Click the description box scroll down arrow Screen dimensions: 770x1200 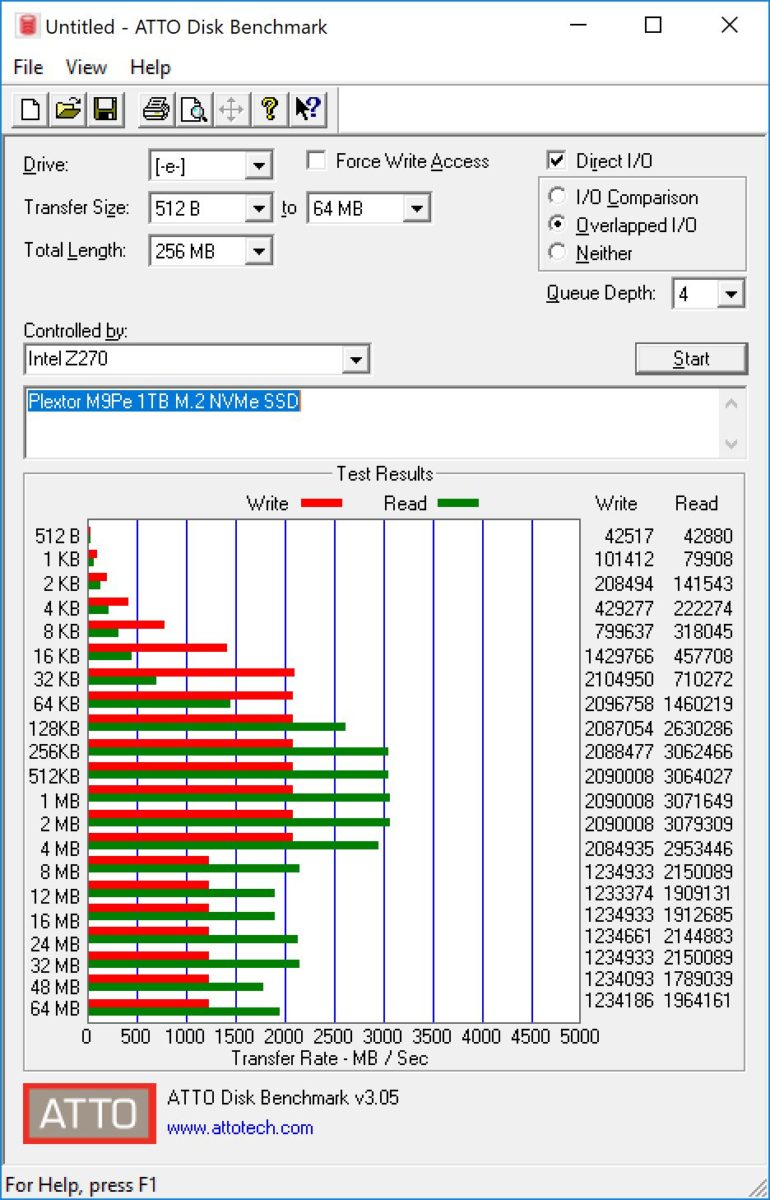tap(732, 443)
